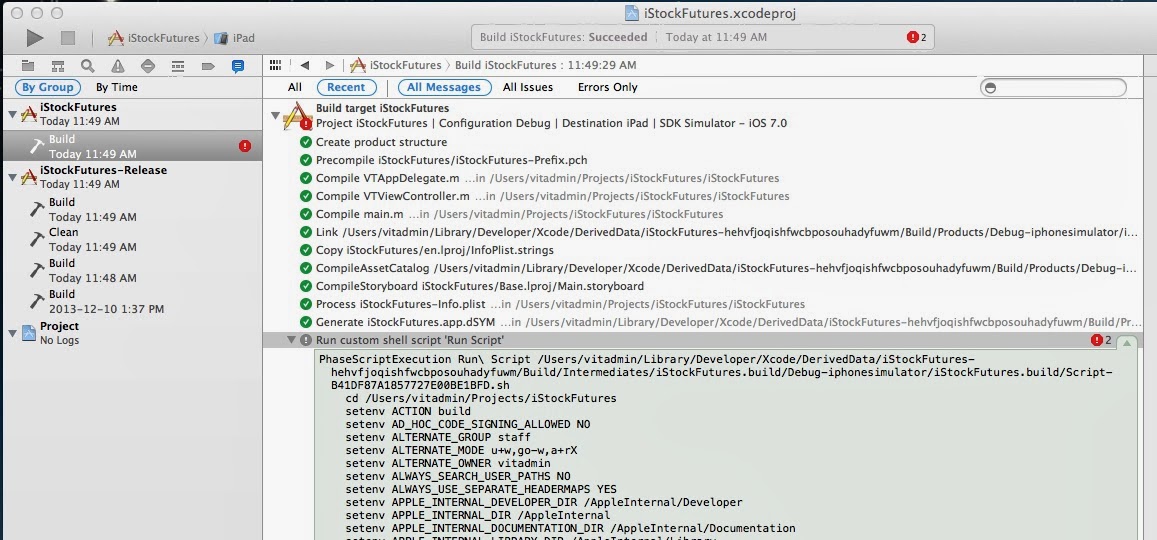Image resolution: width=1157 pixels, height=540 pixels.
Task: Click the Build target iStockFutures app icon
Action: (299, 117)
